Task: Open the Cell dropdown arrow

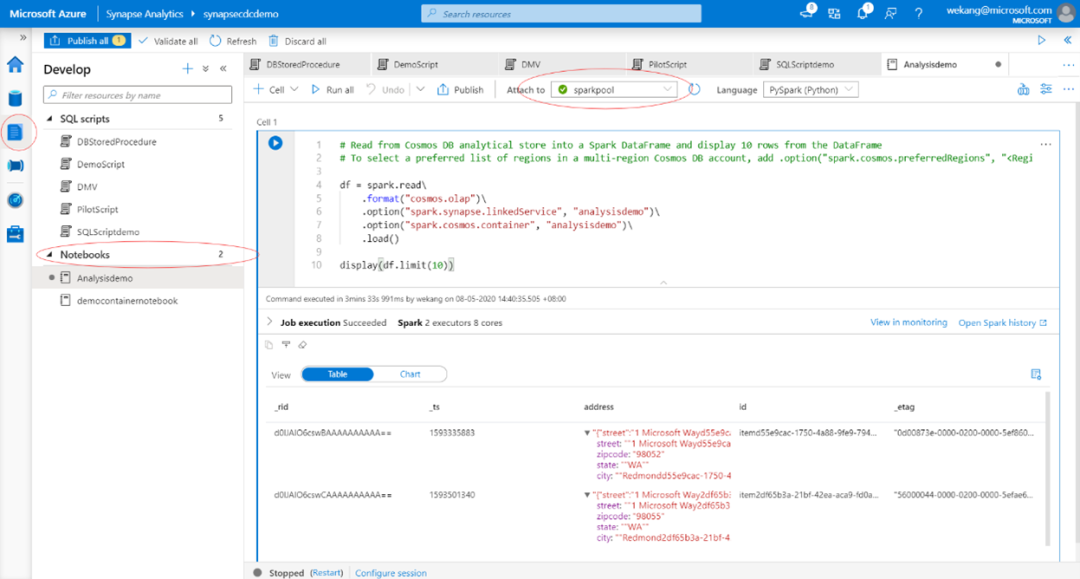Action: click(x=294, y=90)
